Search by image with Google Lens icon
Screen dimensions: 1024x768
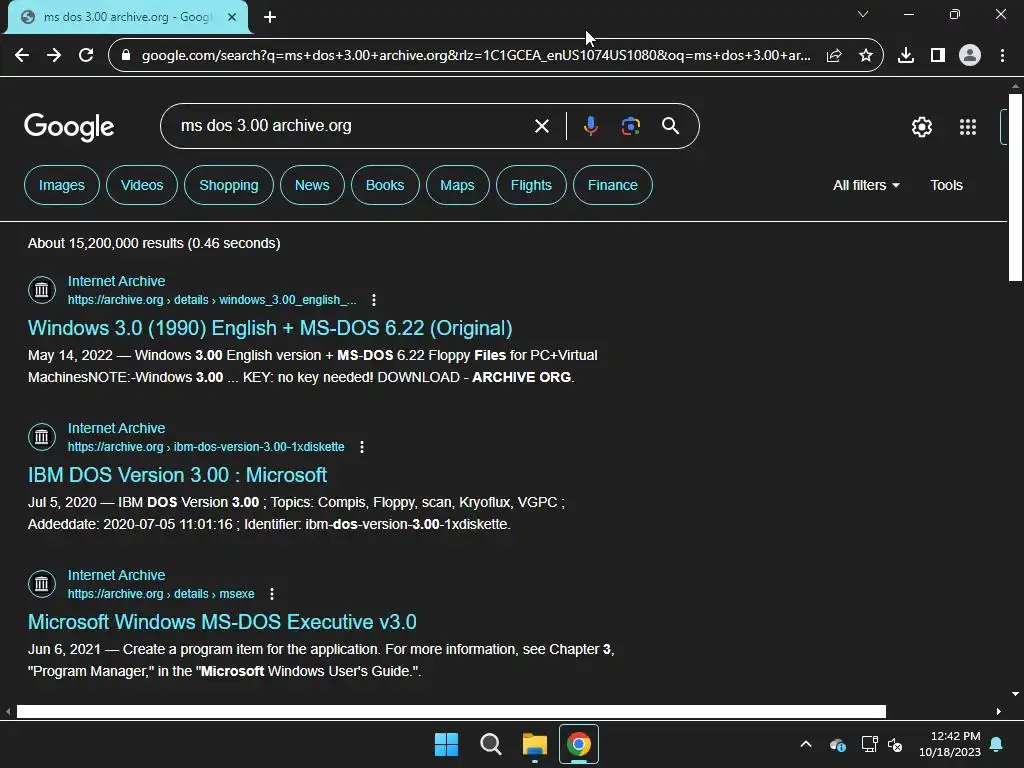point(631,126)
